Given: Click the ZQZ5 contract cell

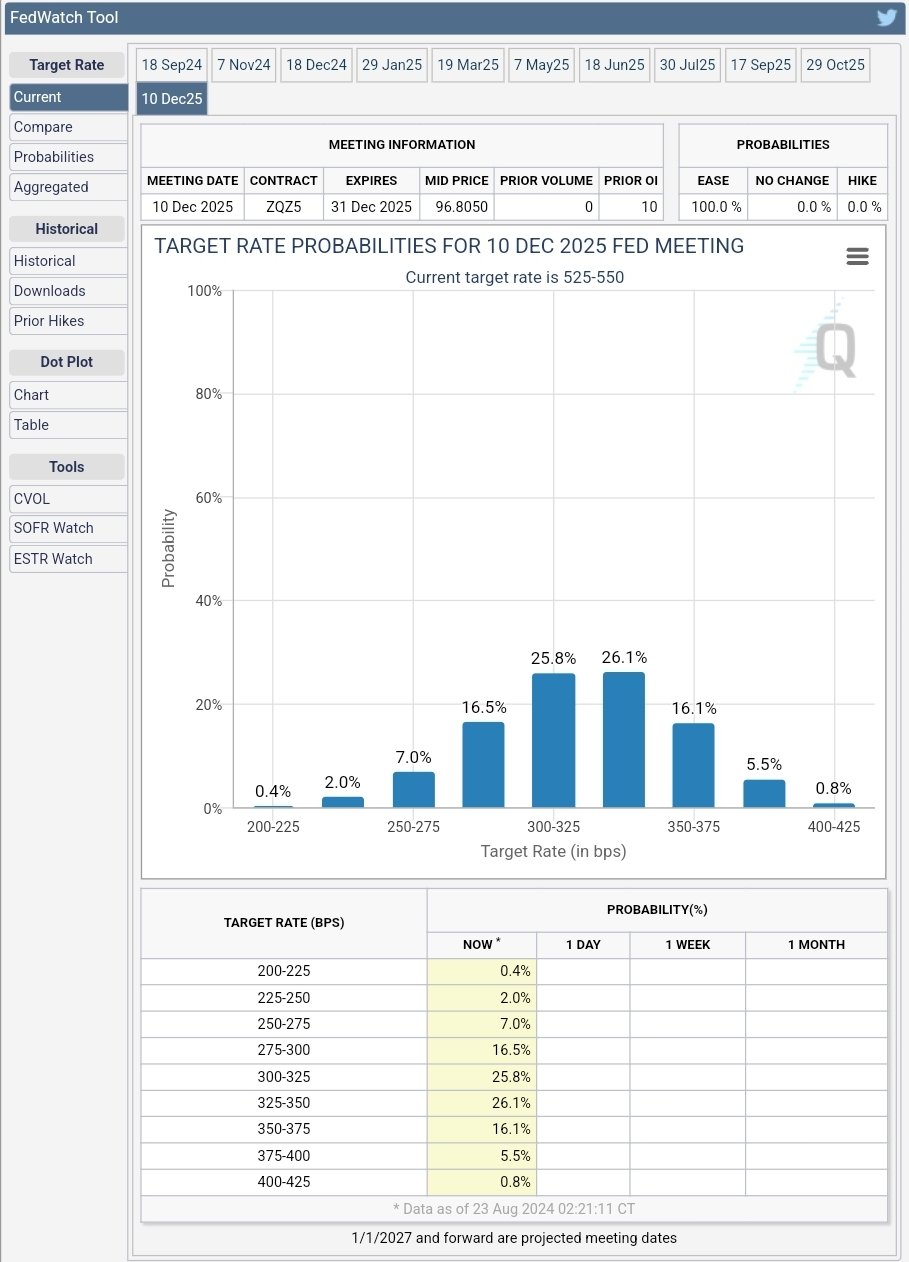Looking at the screenshot, I should point(284,207).
